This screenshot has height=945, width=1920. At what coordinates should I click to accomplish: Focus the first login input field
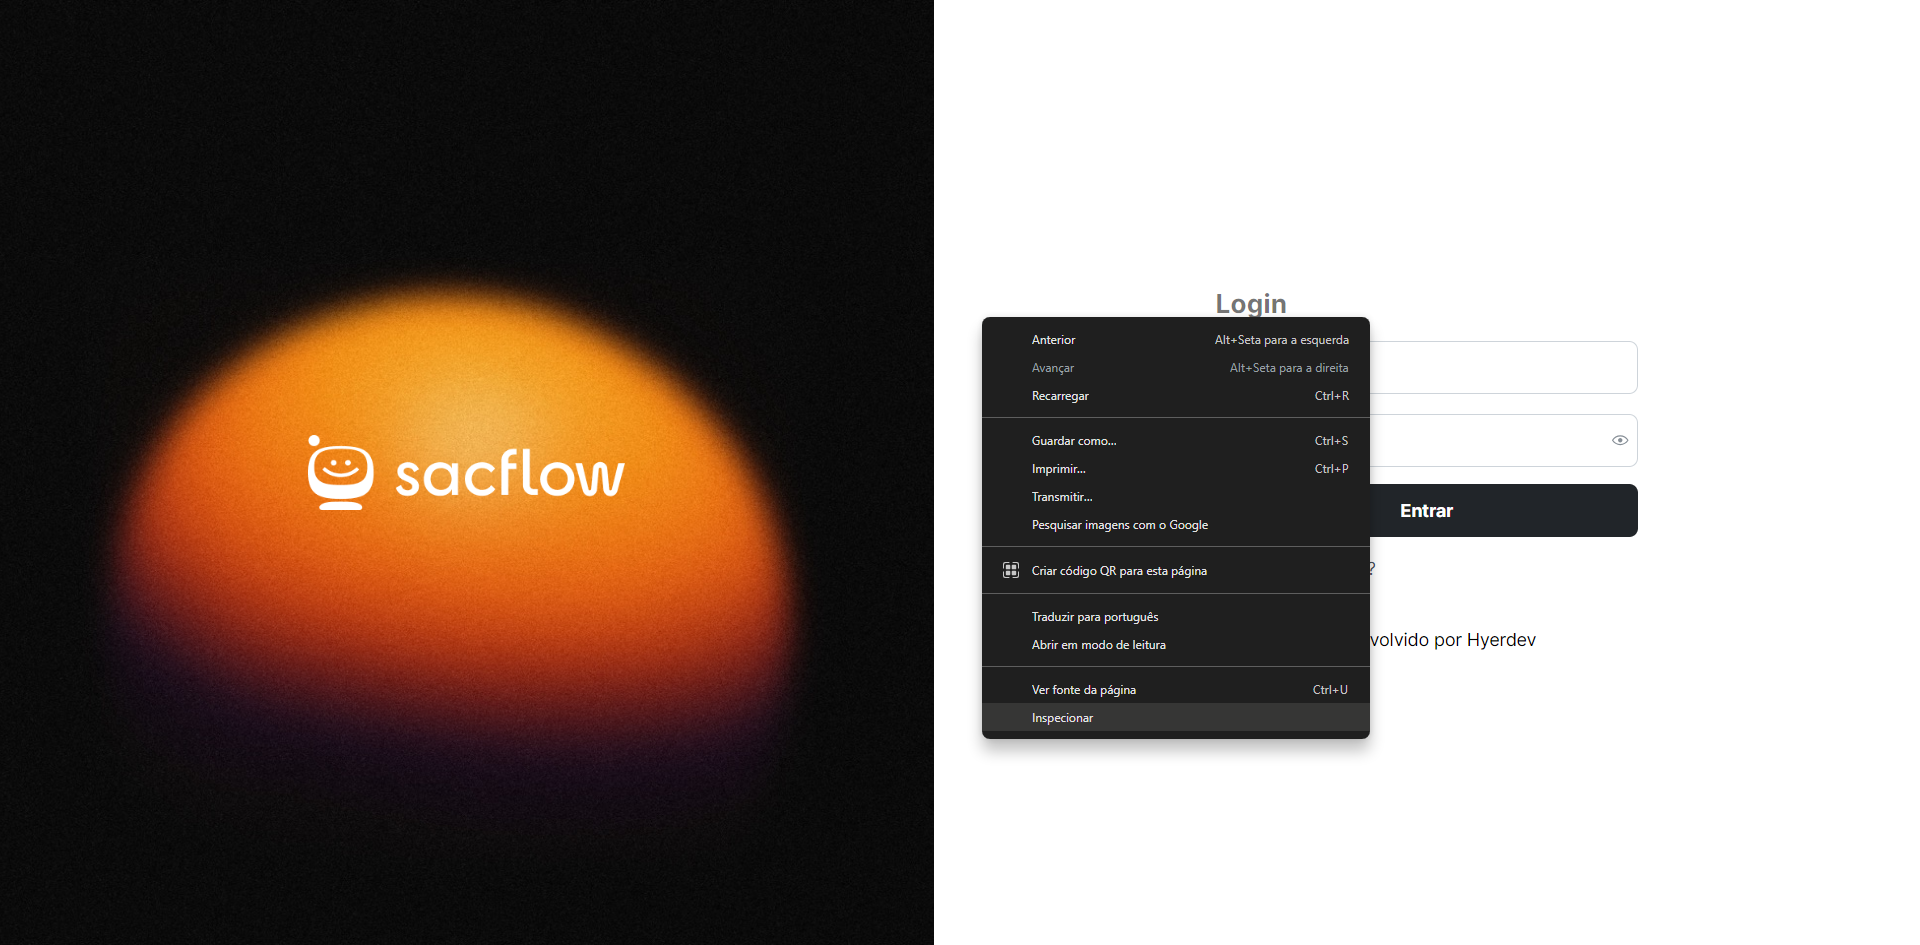coord(1502,368)
